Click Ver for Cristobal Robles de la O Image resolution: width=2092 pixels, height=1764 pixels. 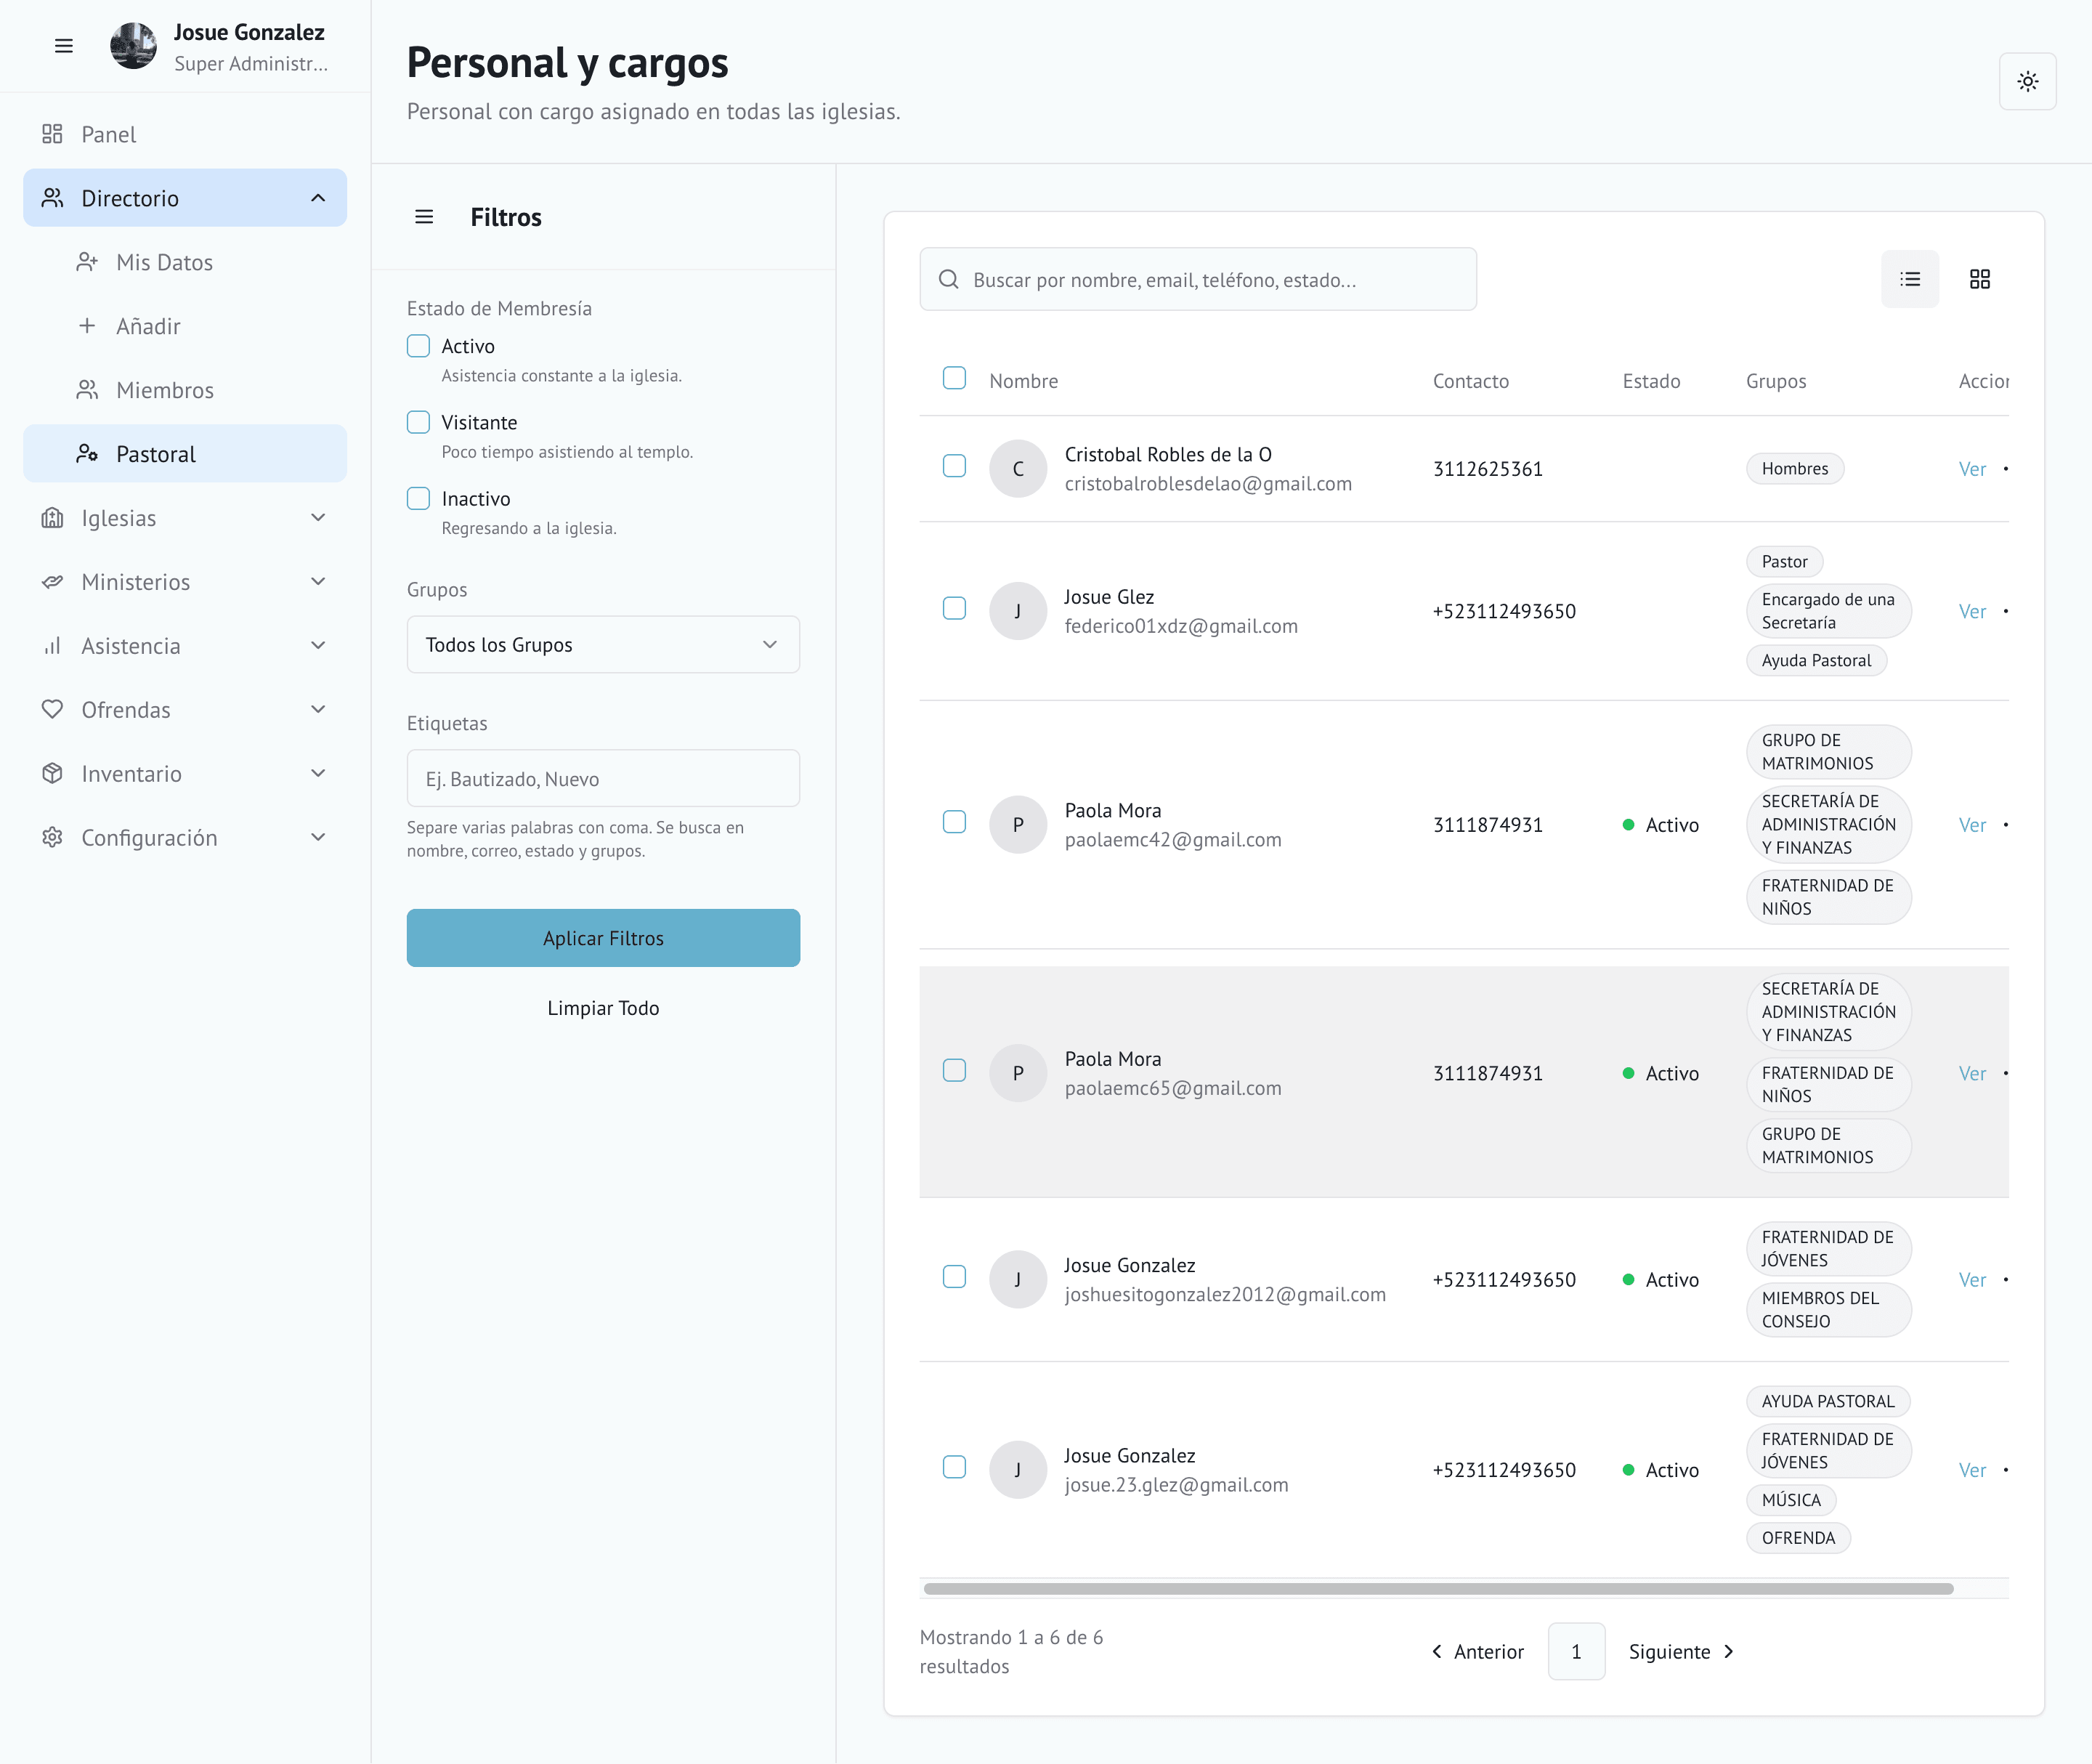(x=1972, y=469)
